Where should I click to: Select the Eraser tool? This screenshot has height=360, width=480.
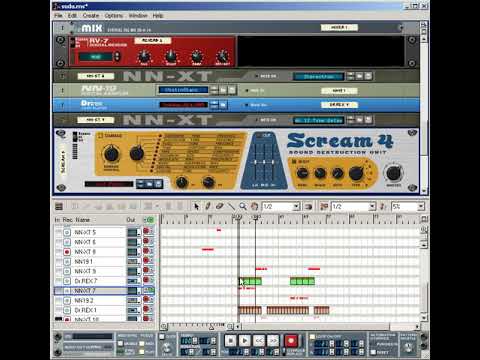coord(219,207)
